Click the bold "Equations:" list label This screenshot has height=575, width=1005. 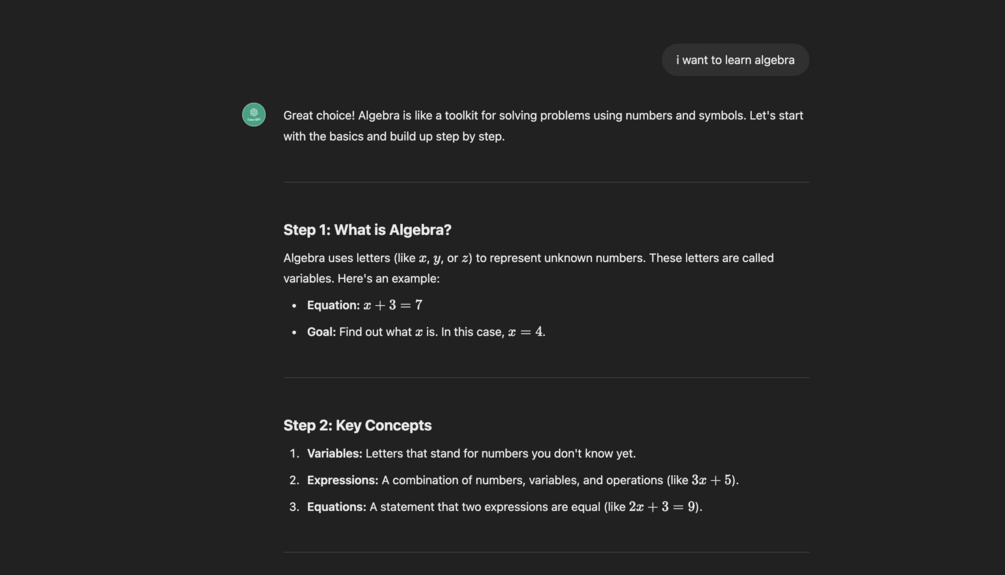pos(336,507)
